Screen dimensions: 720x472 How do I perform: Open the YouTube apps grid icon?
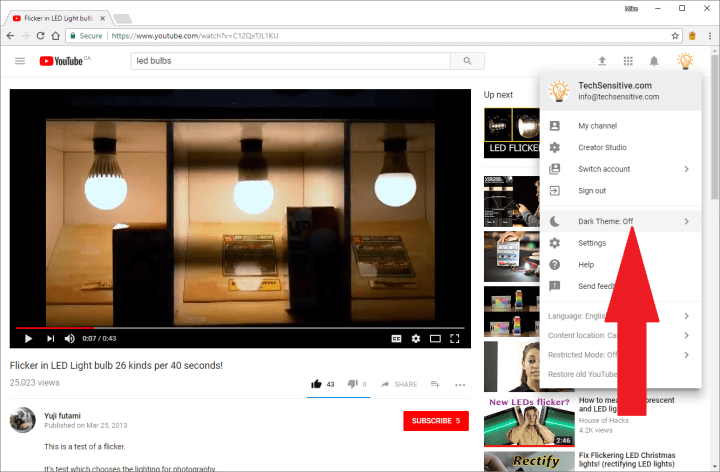(x=628, y=61)
